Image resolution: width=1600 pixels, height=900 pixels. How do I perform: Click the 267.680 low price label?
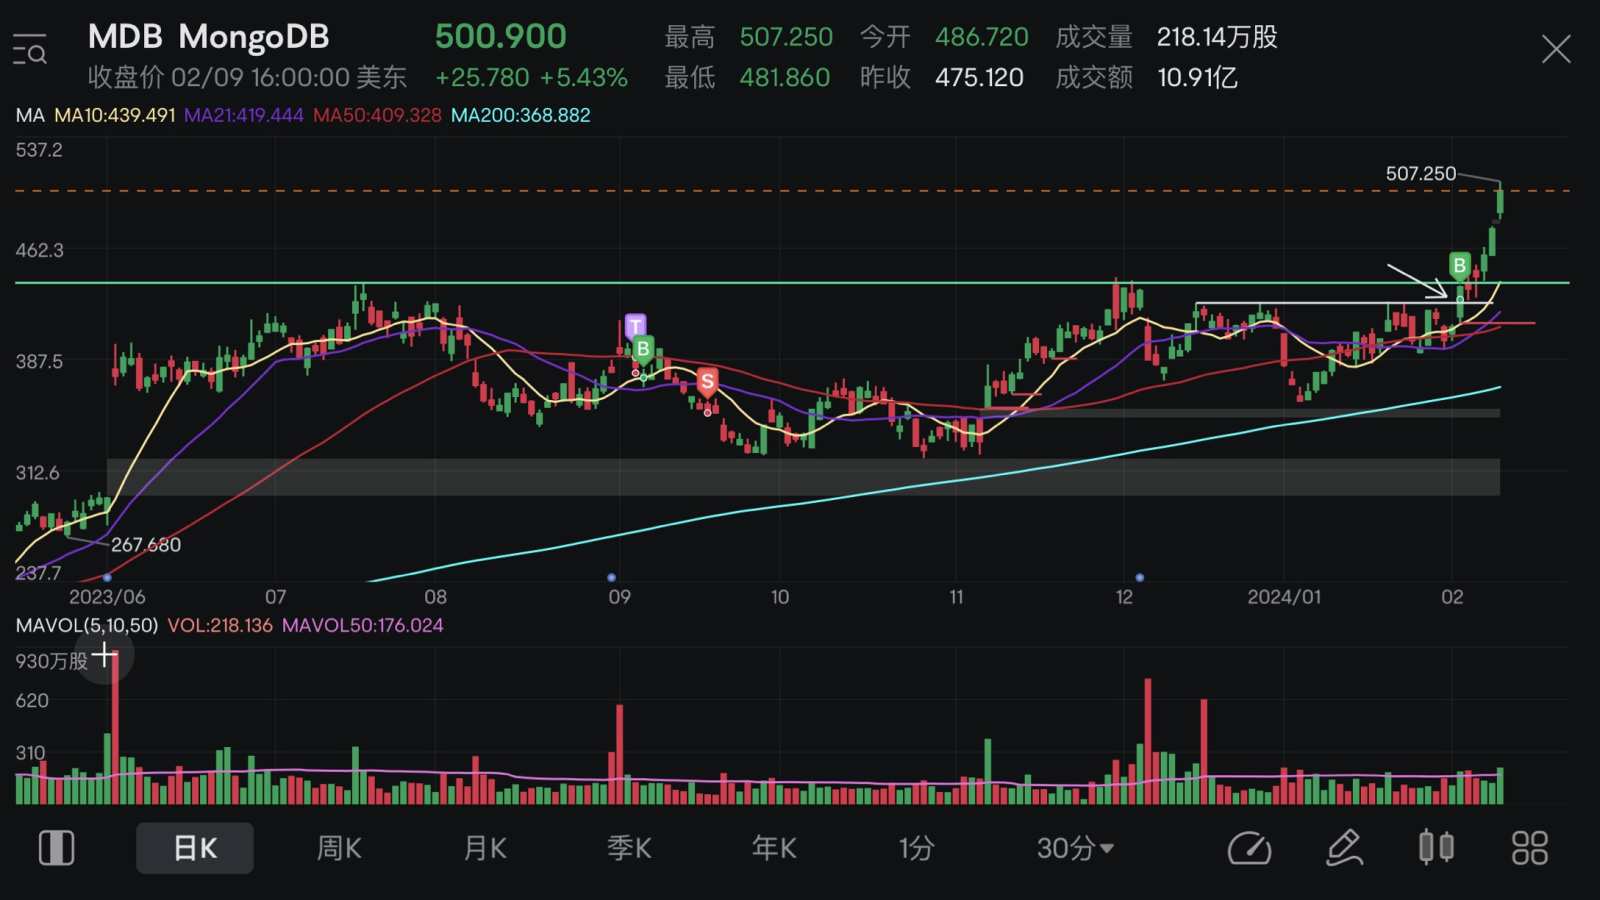click(x=146, y=545)
